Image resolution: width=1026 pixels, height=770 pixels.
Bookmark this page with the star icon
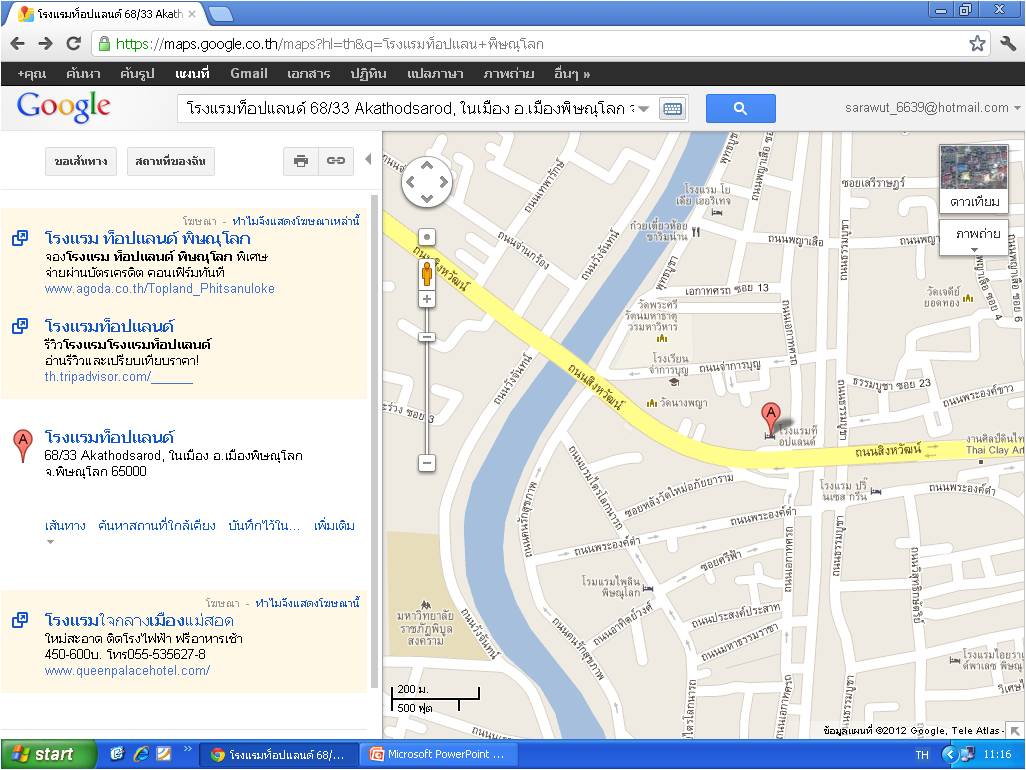pyautogui.click(x=977, y=44)
